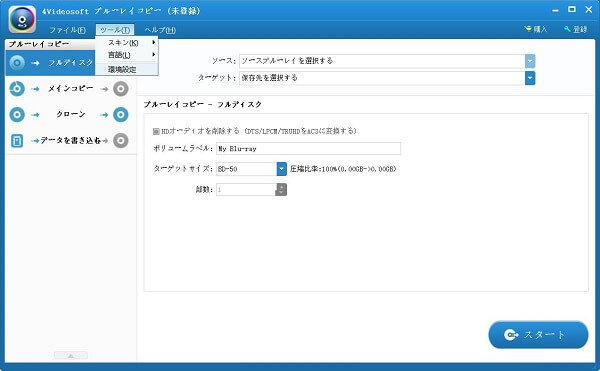Close the open ツール(T) menu
The image size is (600, 371).
(115, 30)
